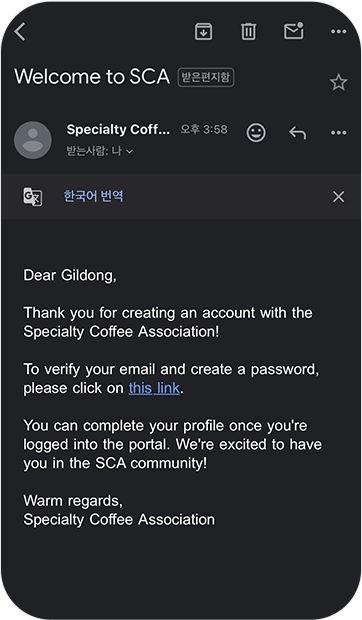Go back using the back arrow
Screen dimensions: 362x620
(x=20, y=32)
